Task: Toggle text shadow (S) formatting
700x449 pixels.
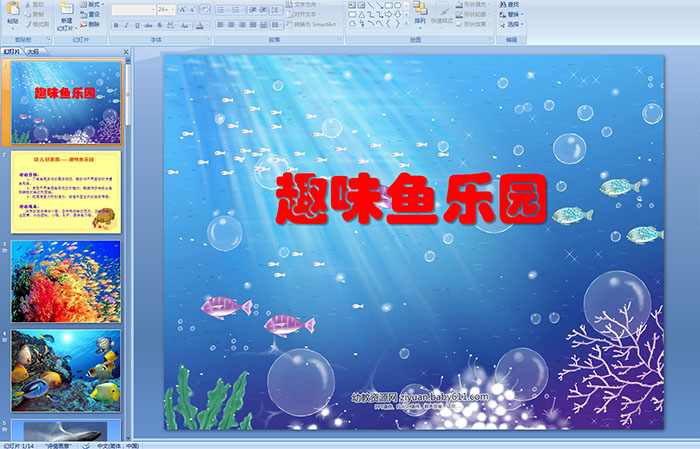Action: [x=159, y=25]
